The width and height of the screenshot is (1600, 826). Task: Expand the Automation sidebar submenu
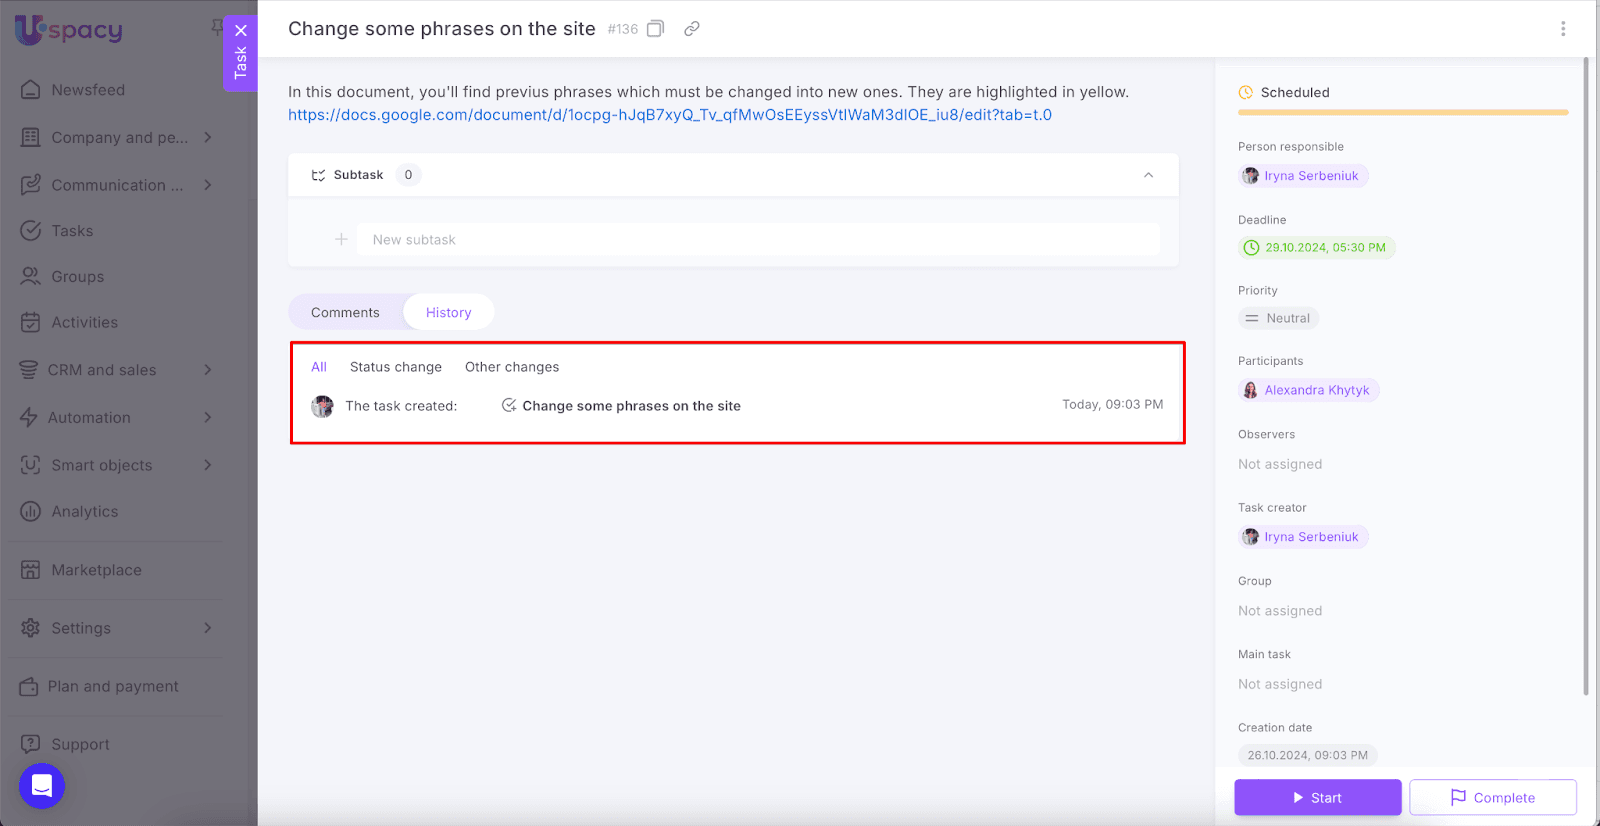(208, 418)
